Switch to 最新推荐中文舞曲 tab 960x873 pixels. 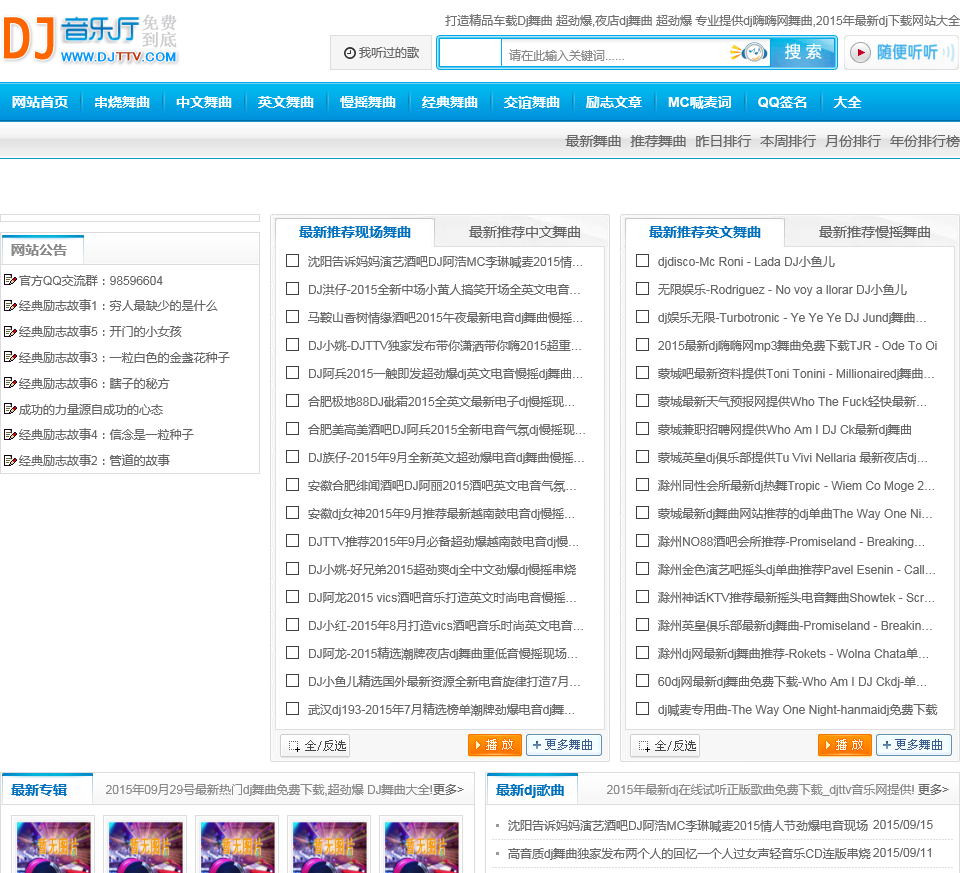point(525,232)
